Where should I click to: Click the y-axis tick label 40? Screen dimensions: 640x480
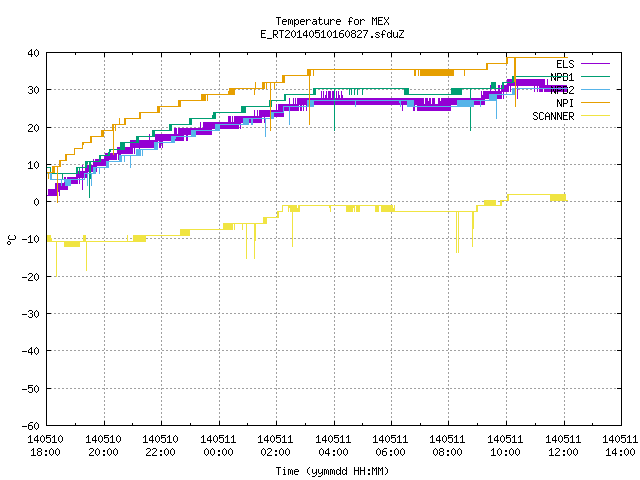click(33, 53)
